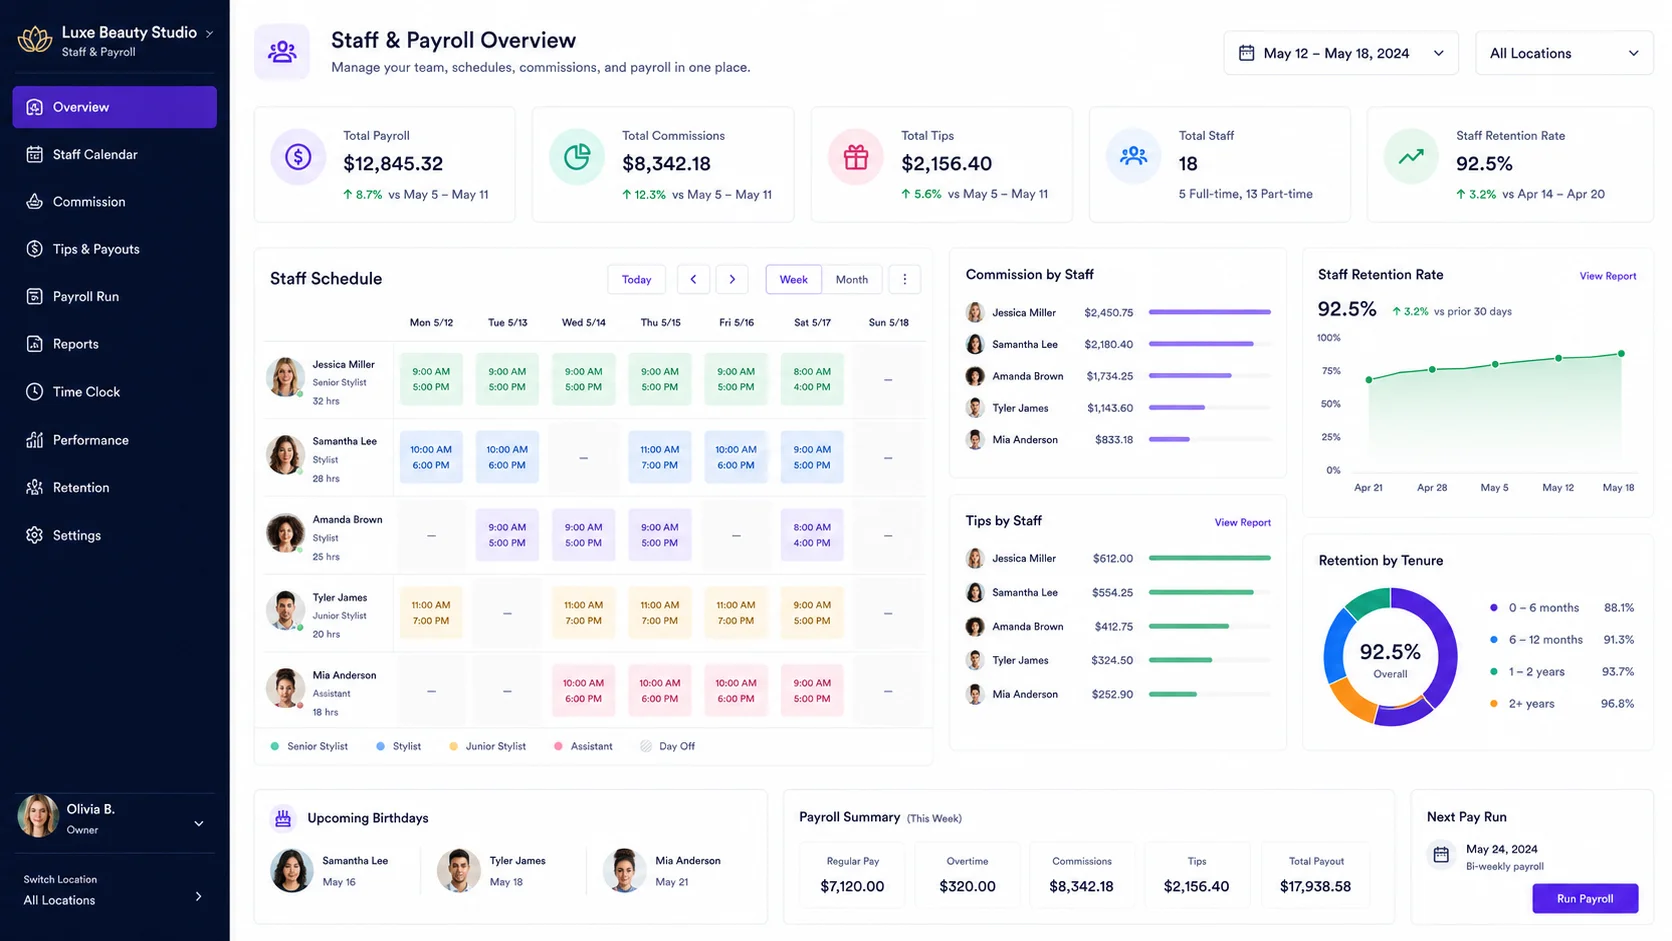Click the Amanda Brown $1,734.25 commission

coord(1110,376)
